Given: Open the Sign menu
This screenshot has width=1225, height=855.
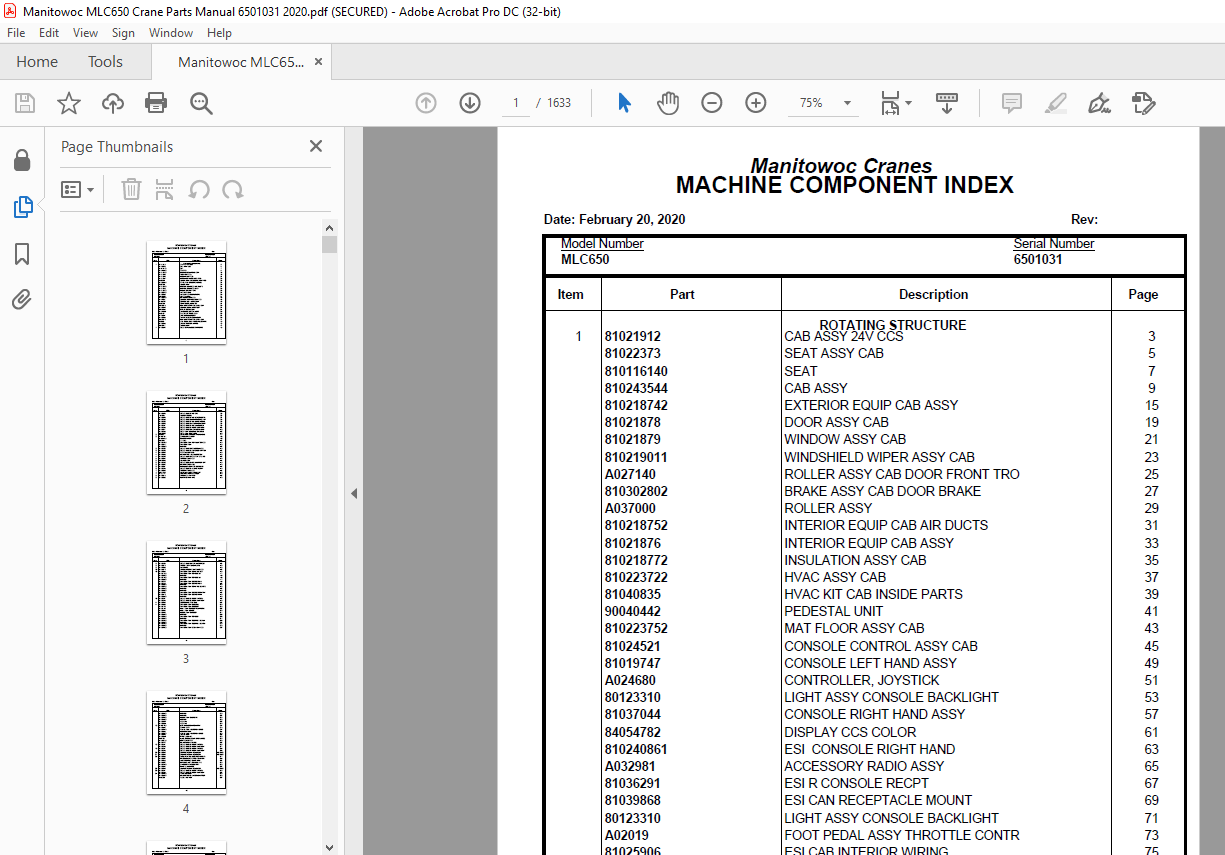Looking at the screenshot, I should (x=123, y=33).
